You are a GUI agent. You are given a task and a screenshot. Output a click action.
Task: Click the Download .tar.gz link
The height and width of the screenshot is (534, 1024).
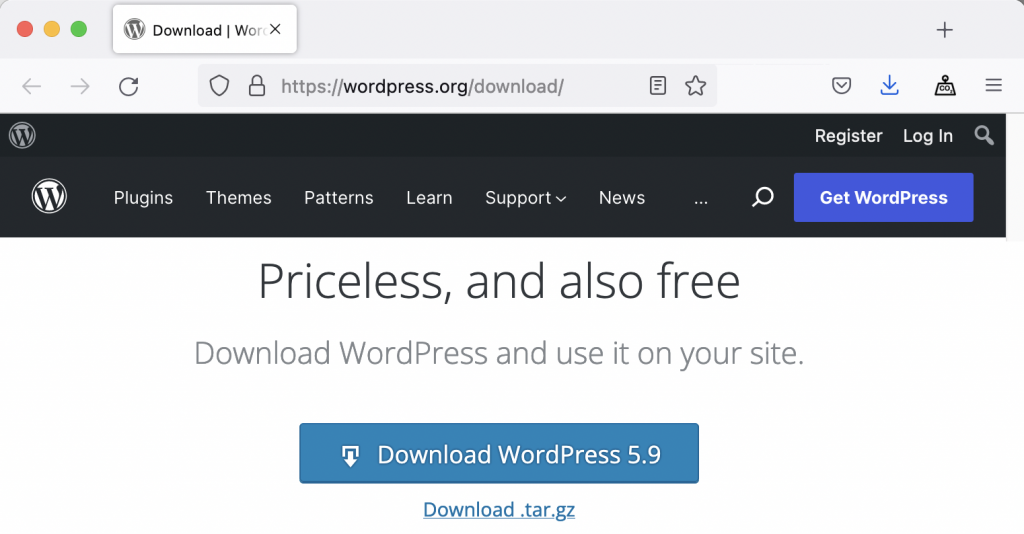(499, 510)
